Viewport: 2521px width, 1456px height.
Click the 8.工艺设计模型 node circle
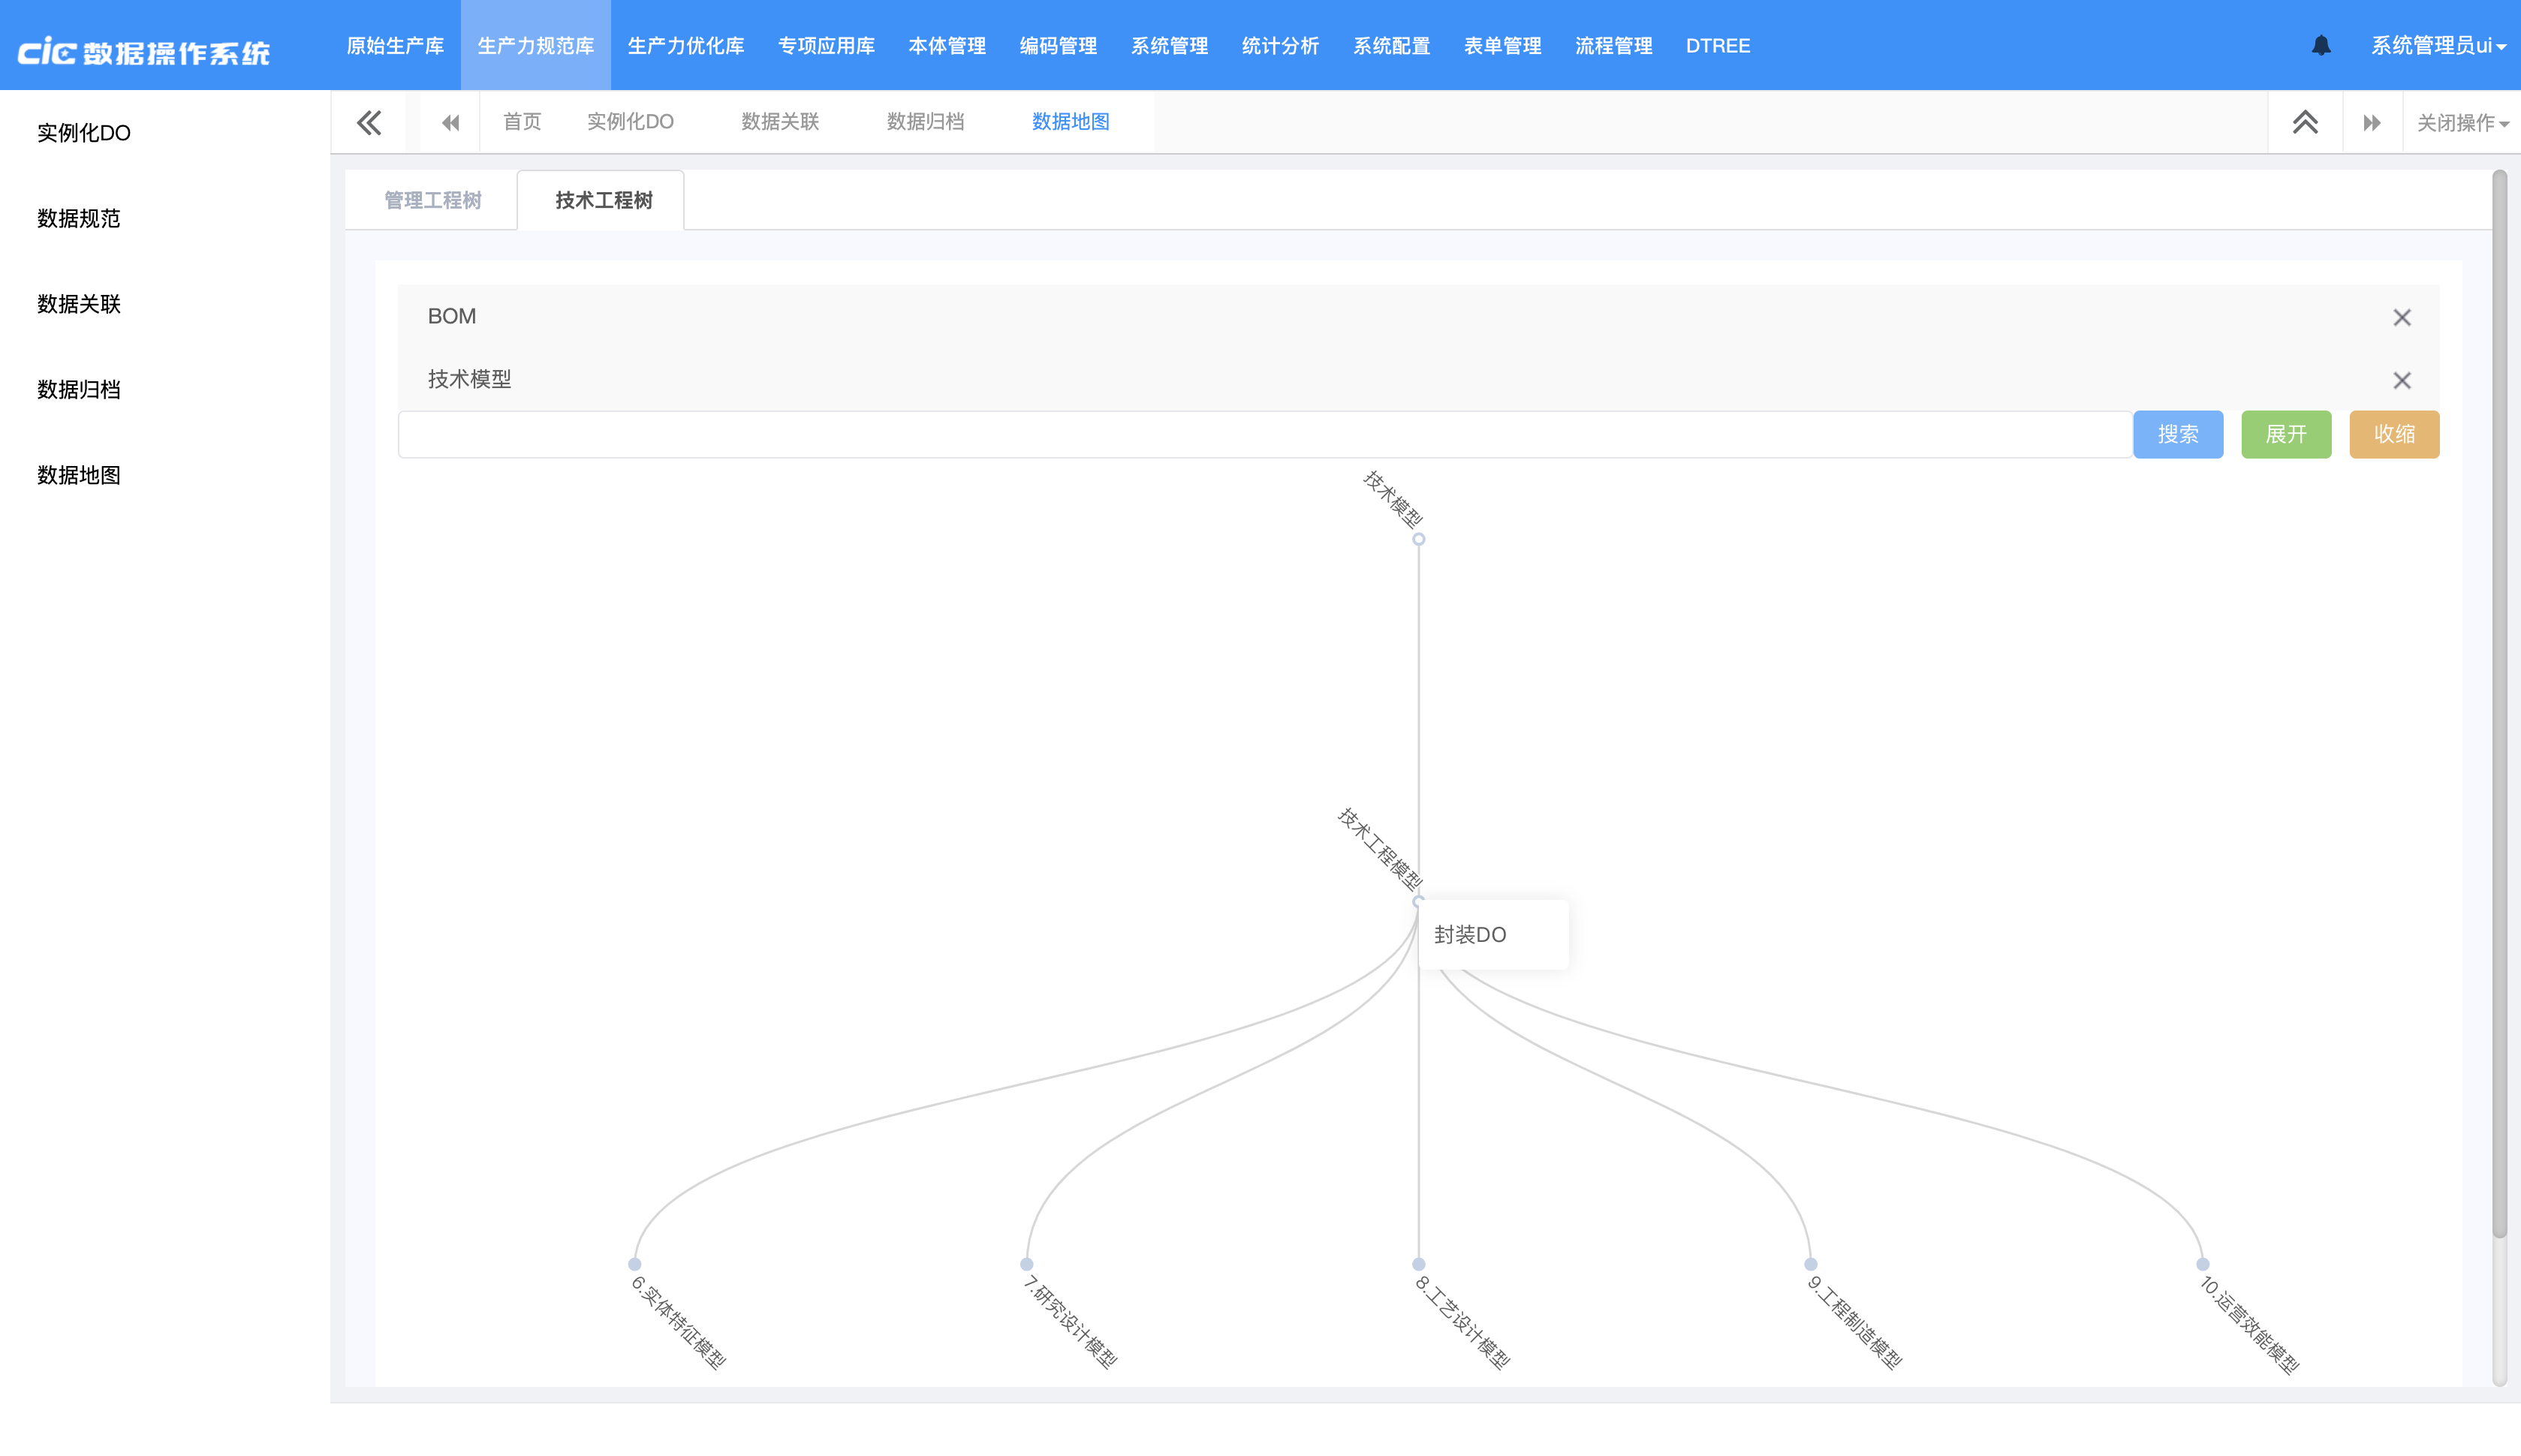tap(1418, 1264)
